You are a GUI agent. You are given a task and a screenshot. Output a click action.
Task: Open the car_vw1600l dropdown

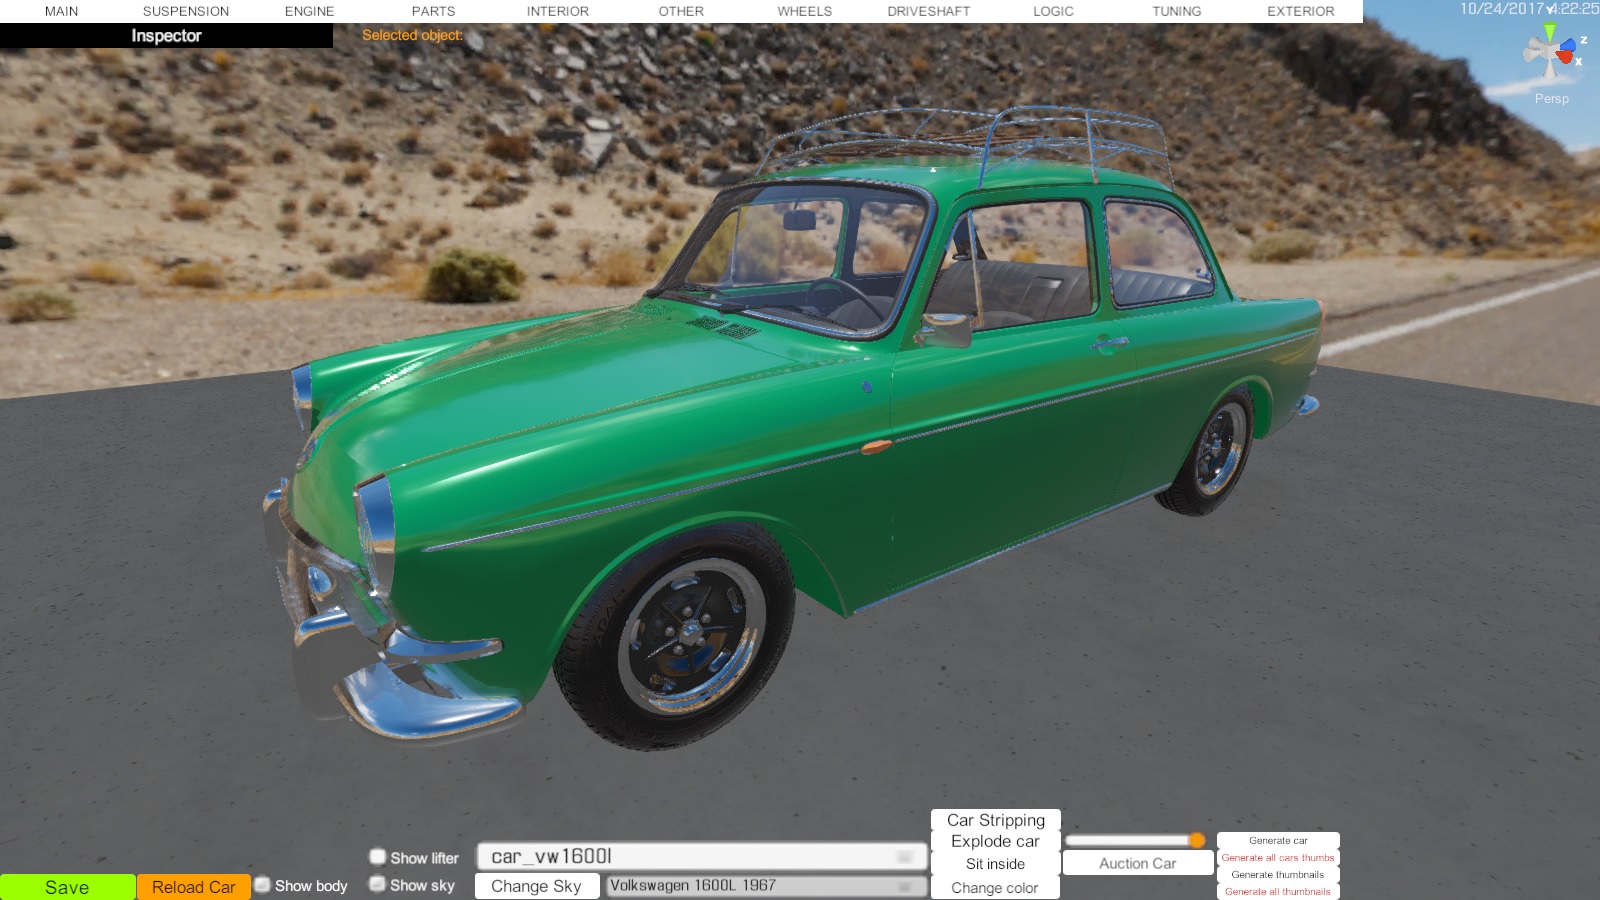[702, 856]
